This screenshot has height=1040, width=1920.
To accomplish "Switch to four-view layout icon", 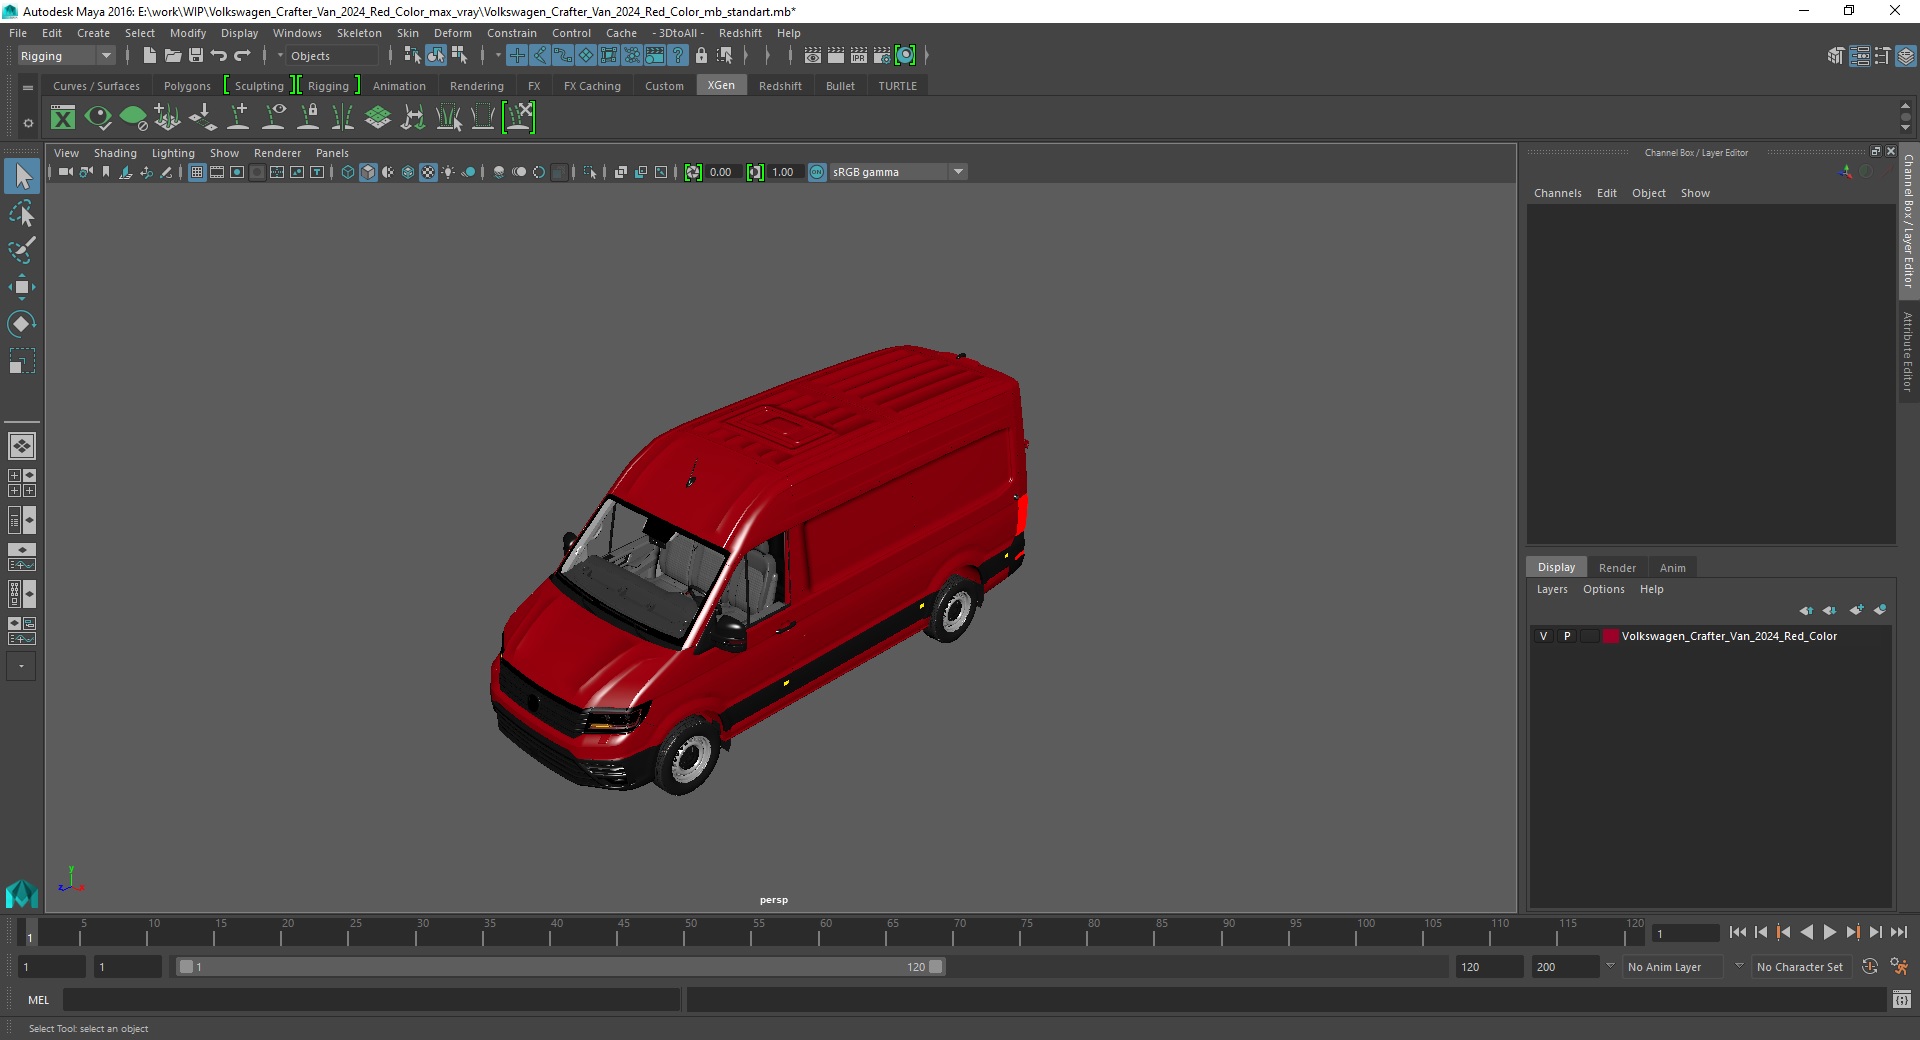I will coord(21,483).
